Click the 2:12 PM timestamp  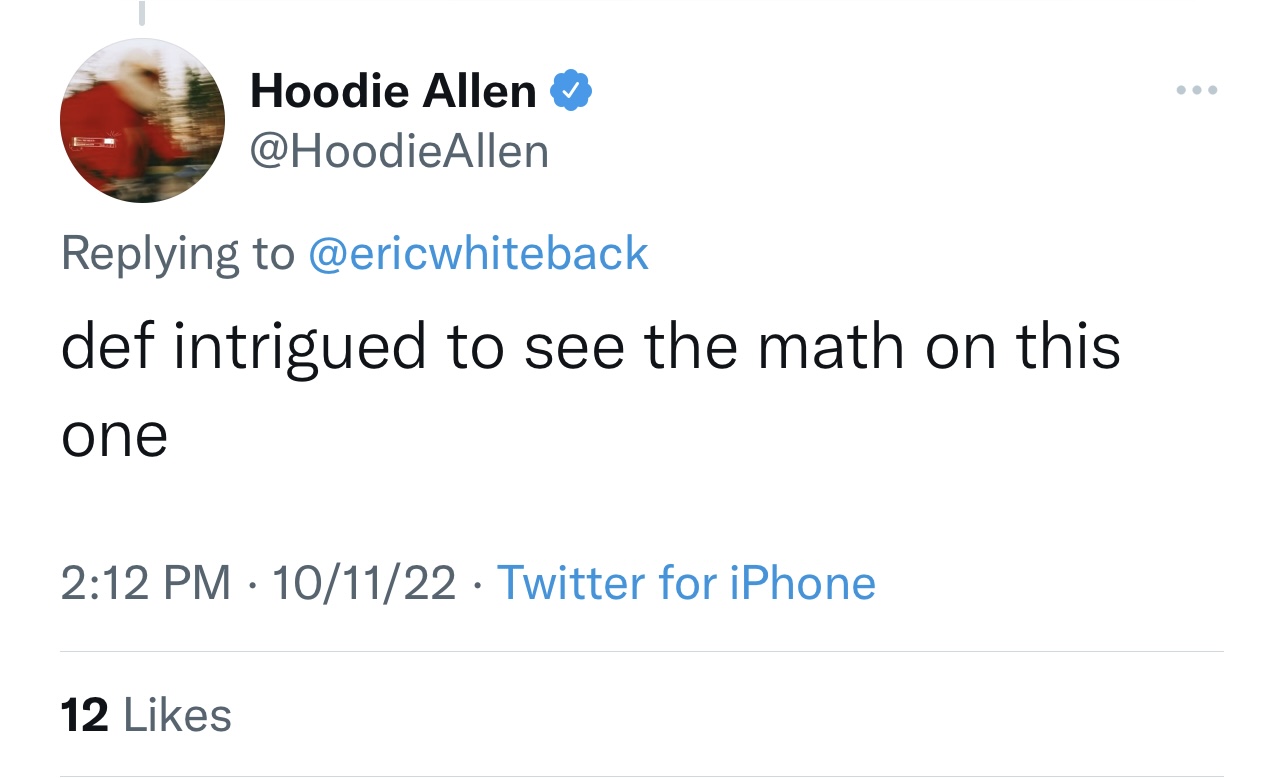coord(146,583)
